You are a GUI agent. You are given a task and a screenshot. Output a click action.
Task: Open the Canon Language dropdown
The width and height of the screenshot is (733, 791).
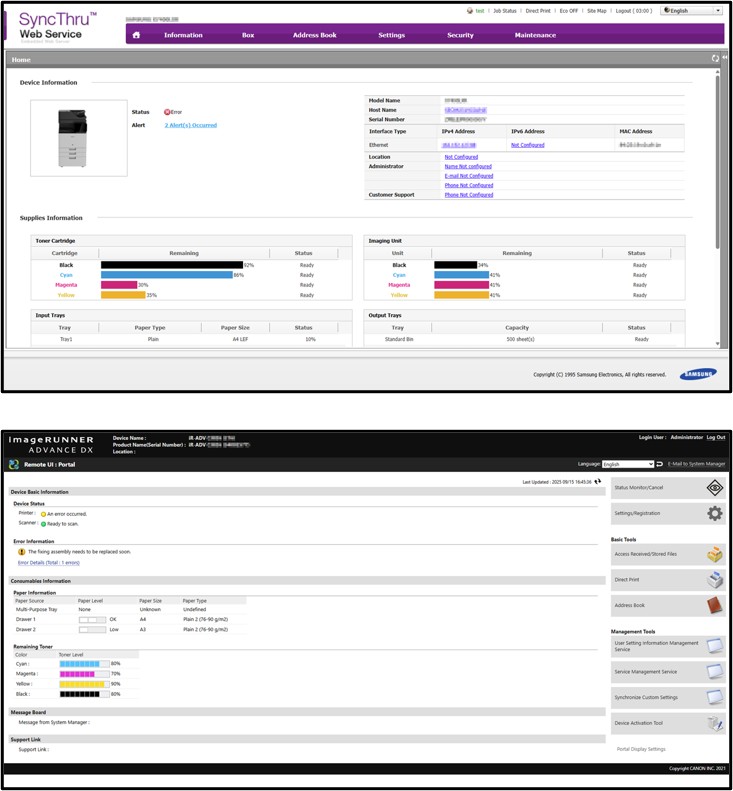coord(628,464)
